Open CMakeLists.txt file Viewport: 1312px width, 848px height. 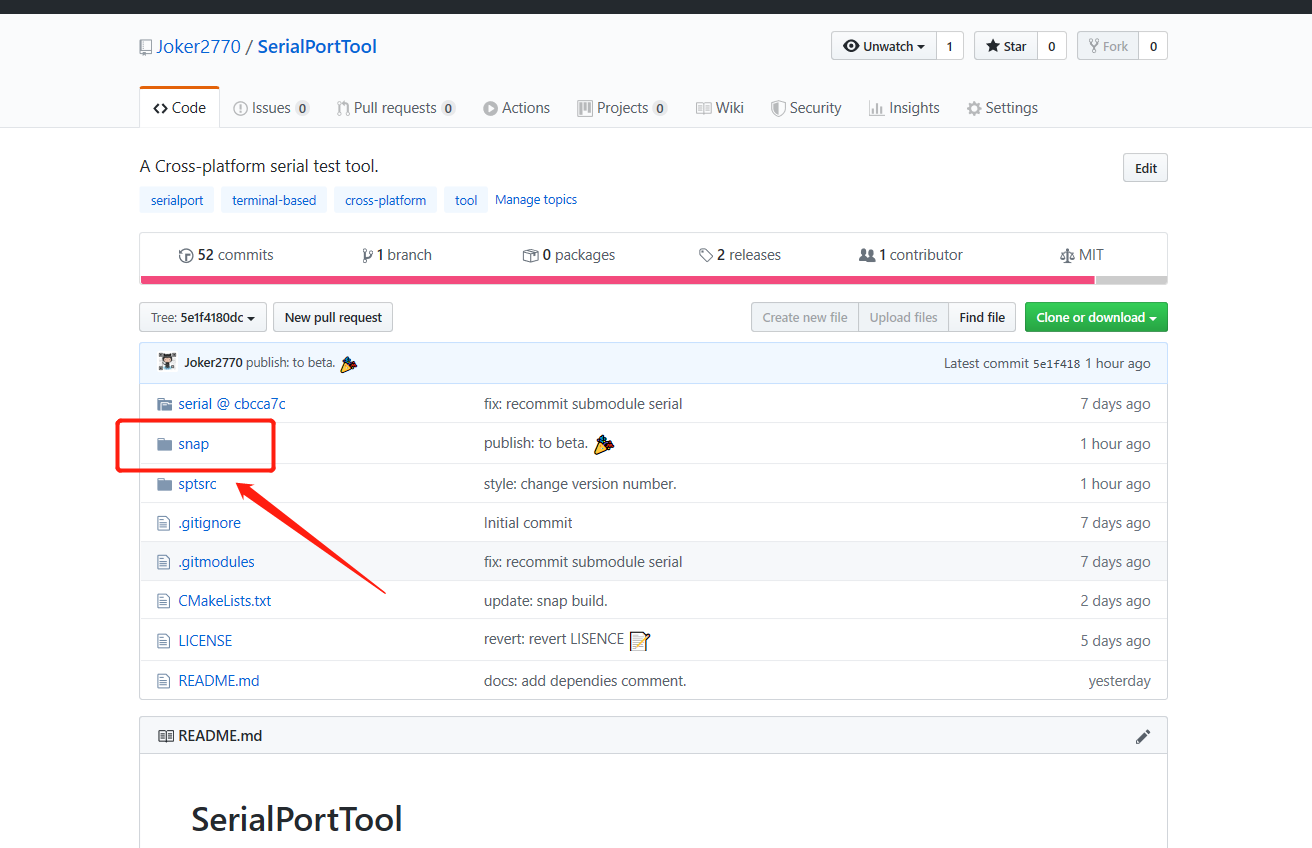click(x=224, y=601)
